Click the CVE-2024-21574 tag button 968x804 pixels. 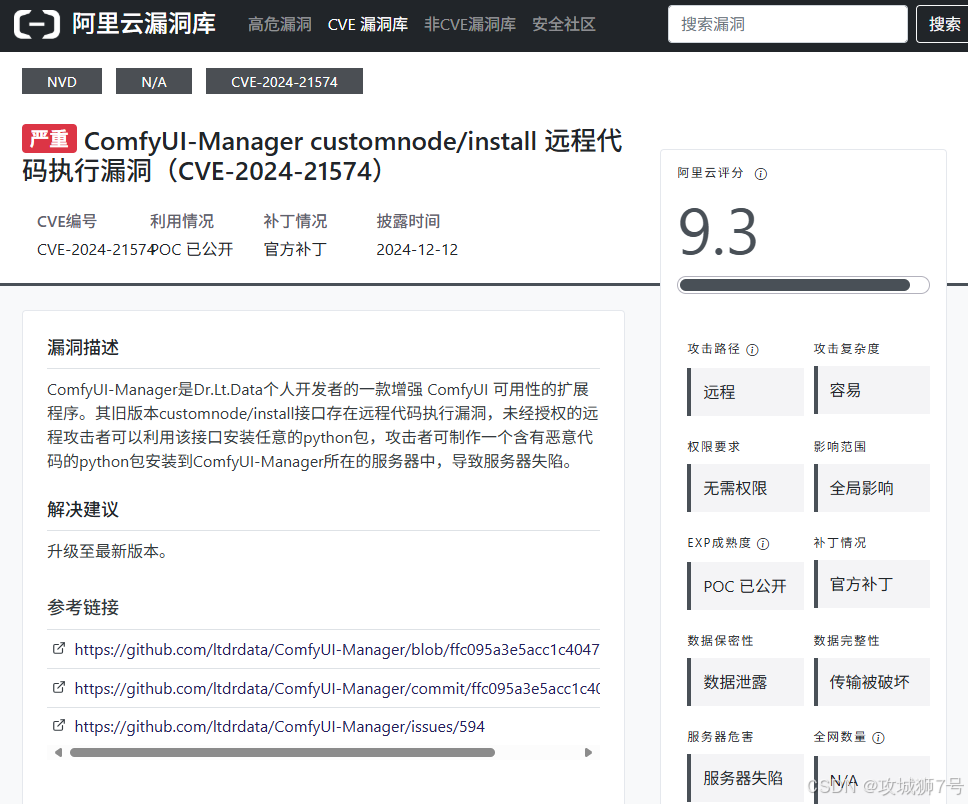pos(284,82)
